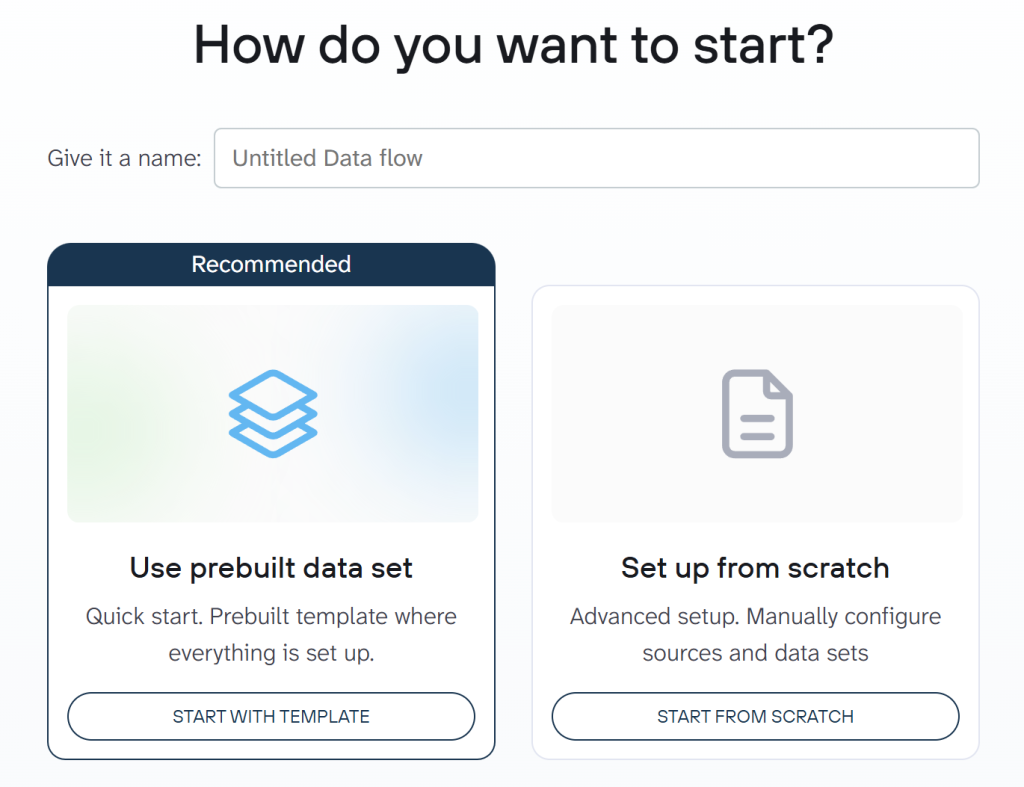This screenshot has height=787, width=1024.
Task: Click the Untitled Data flow name field
Action: pos(596,157)
